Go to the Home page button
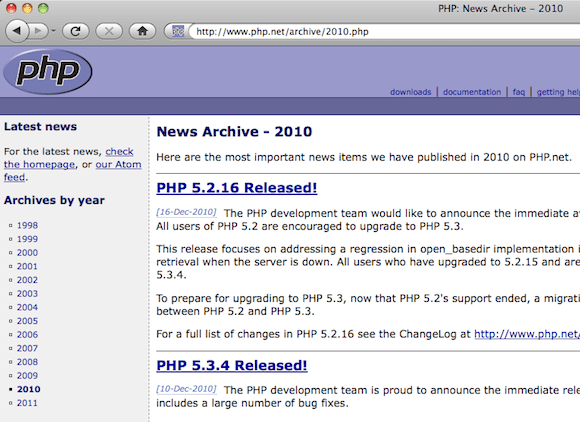This screenshot has width=580, height=422. (142, 31)
